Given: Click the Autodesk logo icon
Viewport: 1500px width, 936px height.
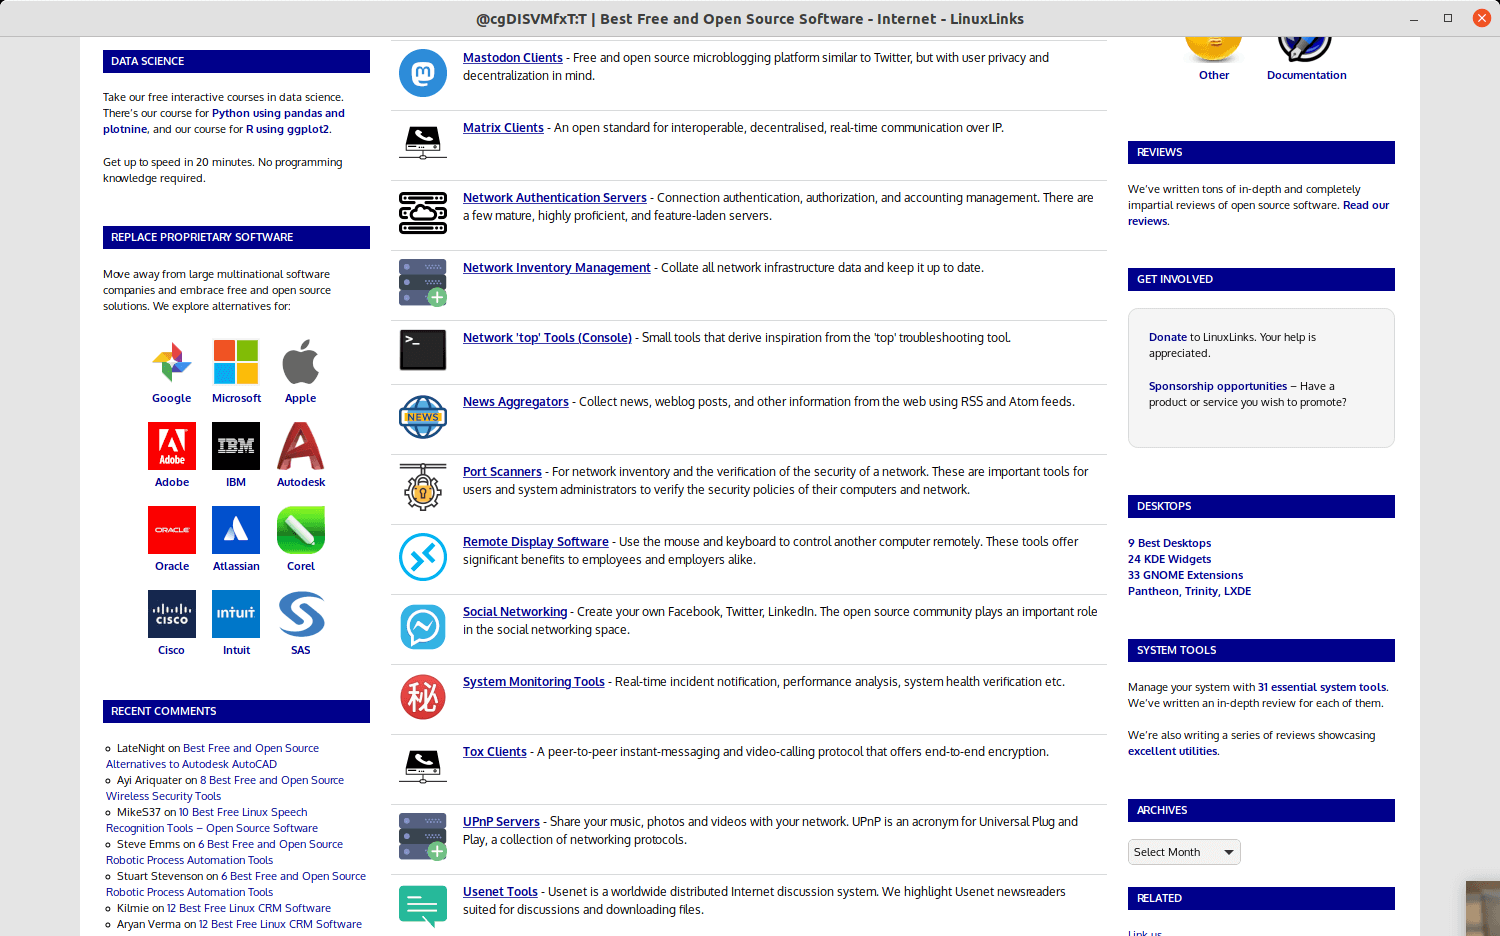Looking at the screenshot, I should 301,446.
